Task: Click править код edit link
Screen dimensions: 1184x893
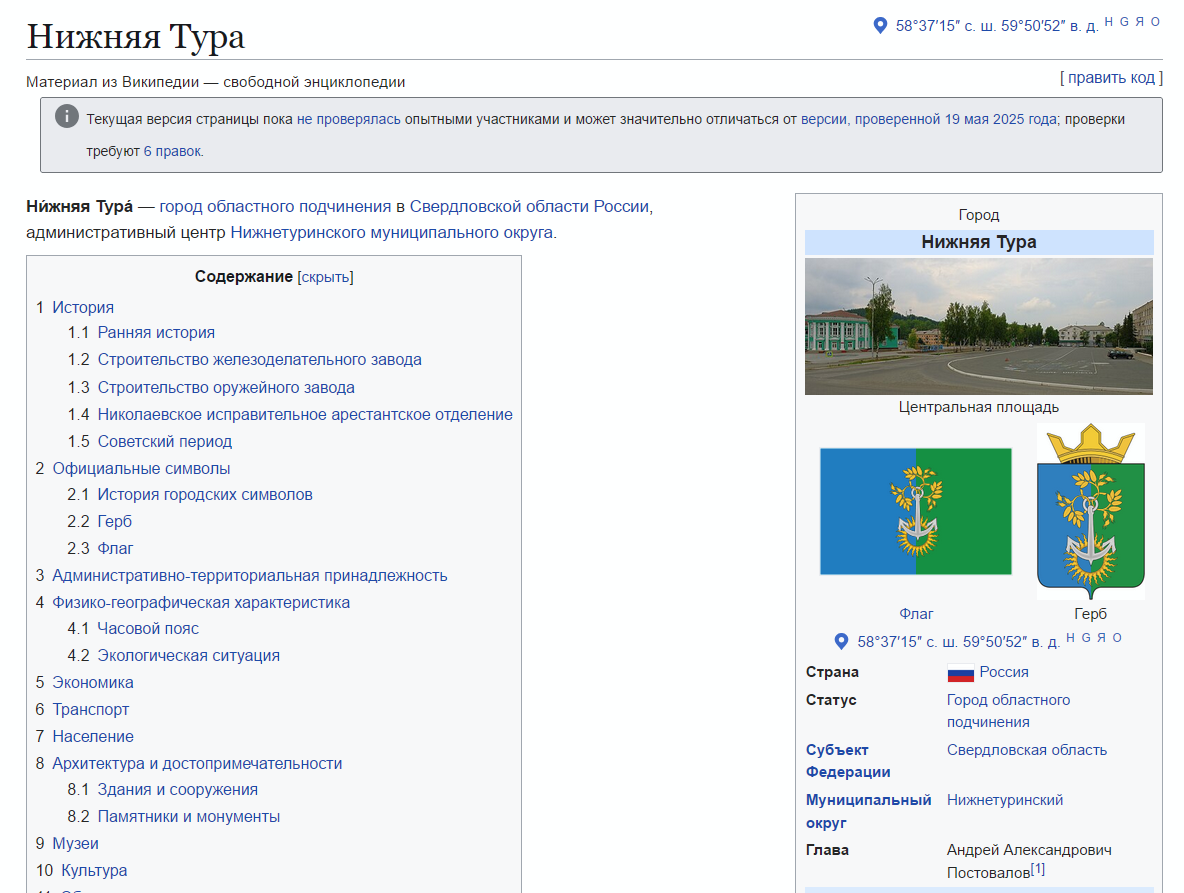Action: coord(1112,77)
